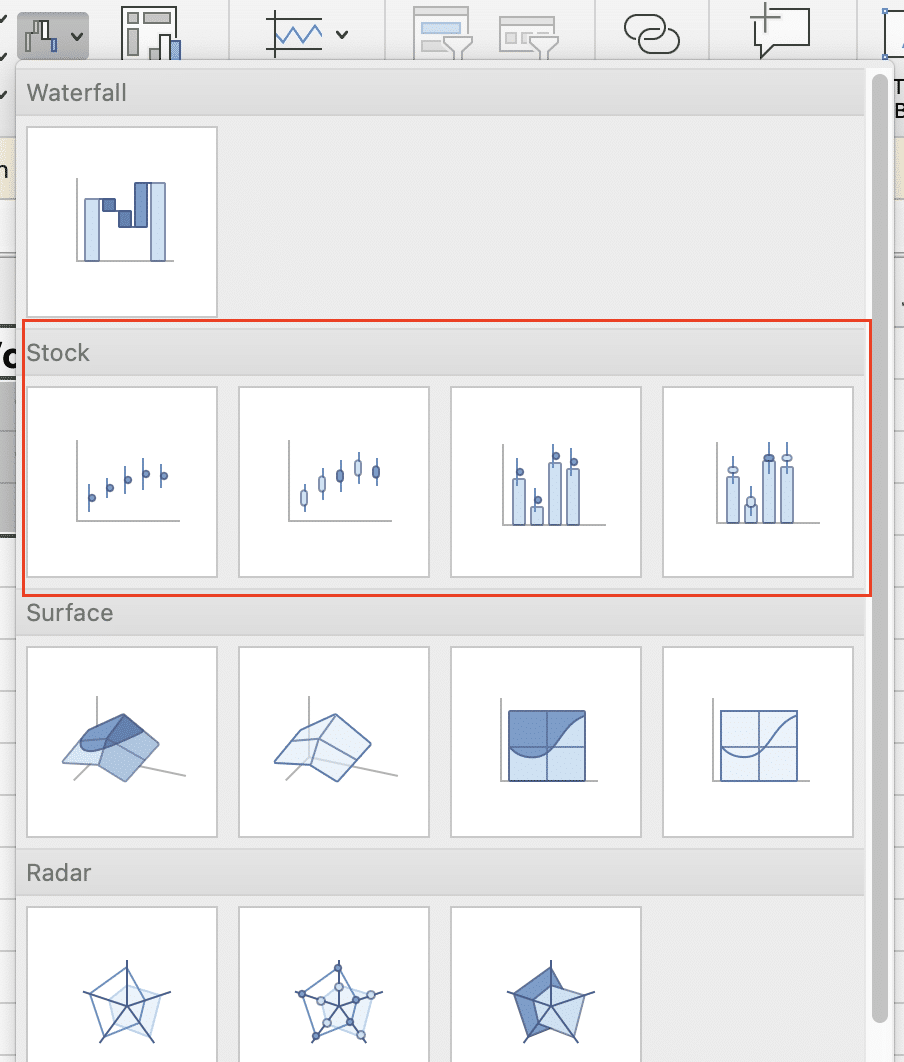The image size is (904, 1062).
Task: Choose Volume-Open-High-Low-Close stock chart
Action: (x=758, y=482)
